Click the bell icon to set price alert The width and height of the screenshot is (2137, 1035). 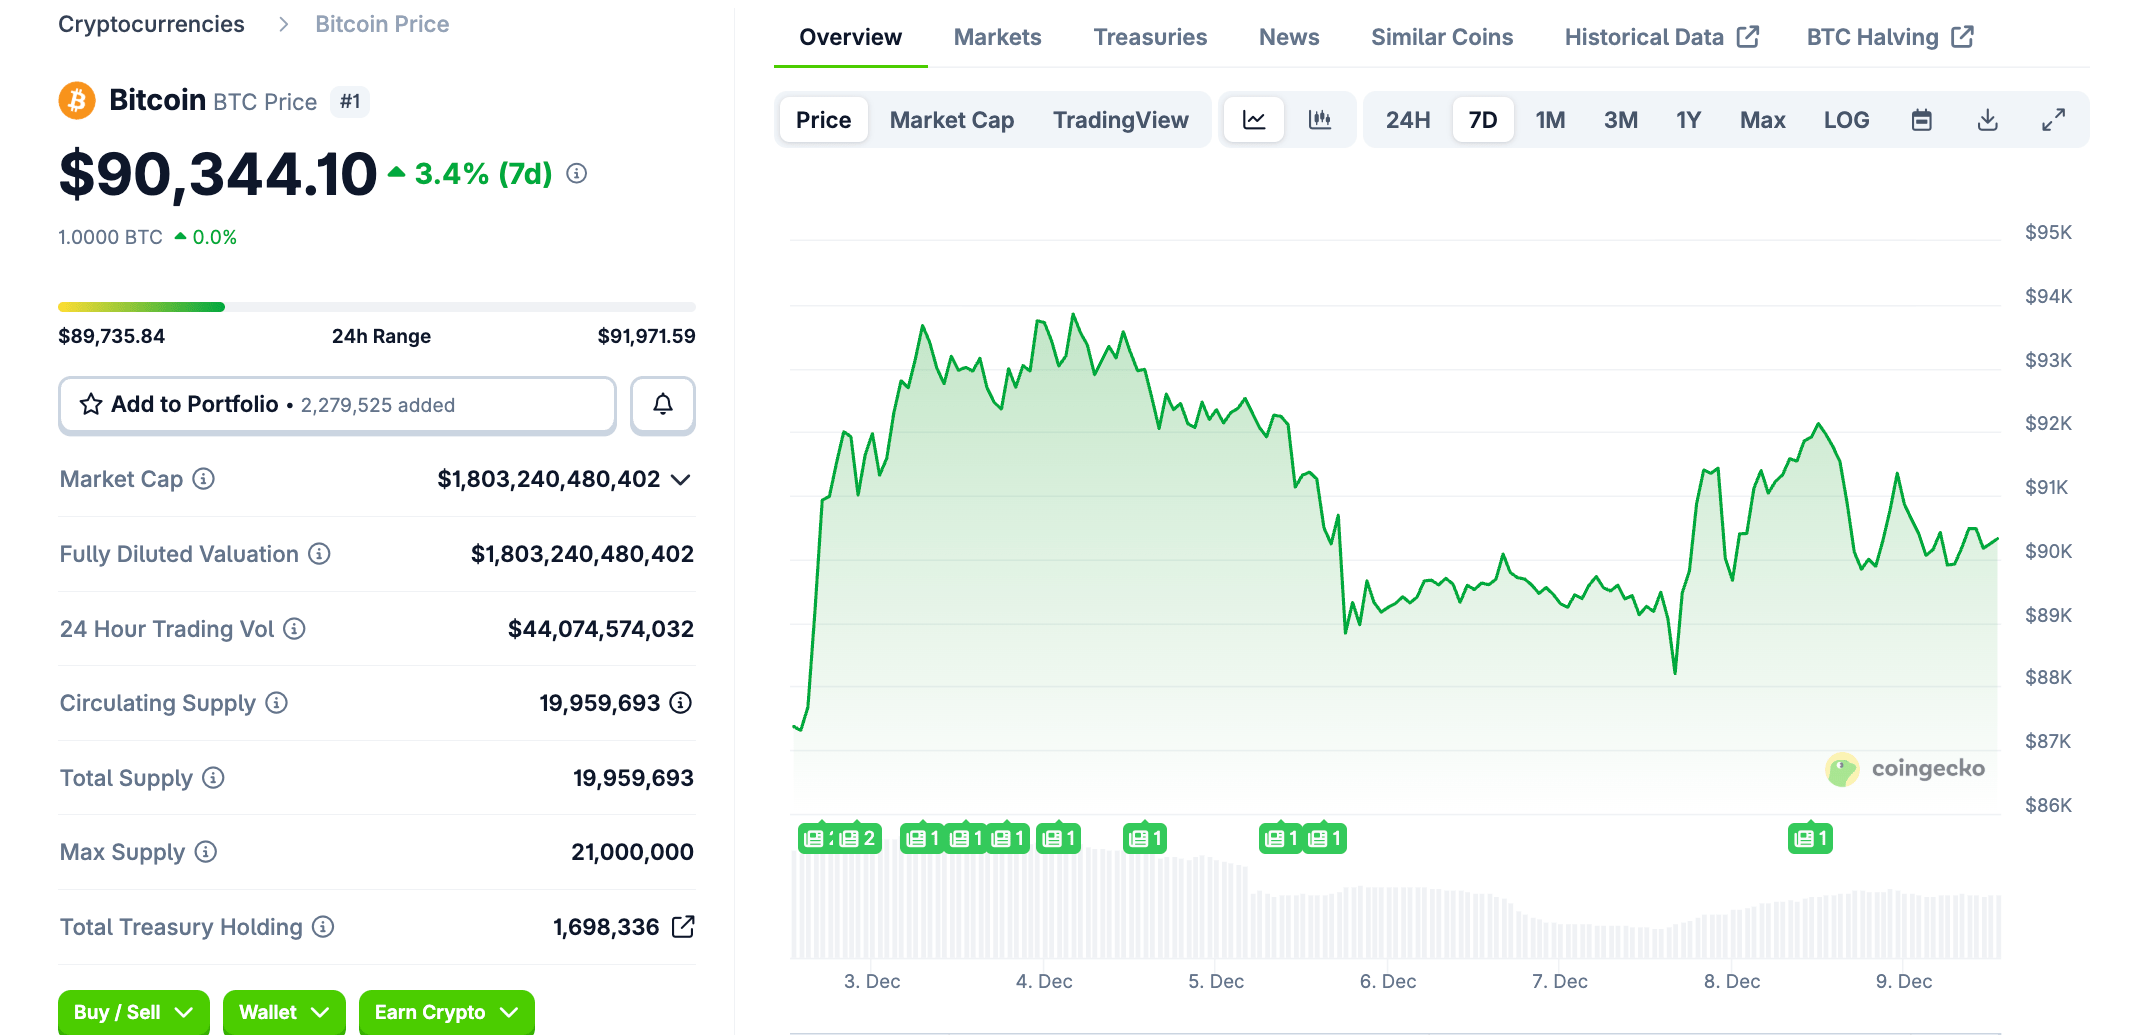tap(662, 405)
